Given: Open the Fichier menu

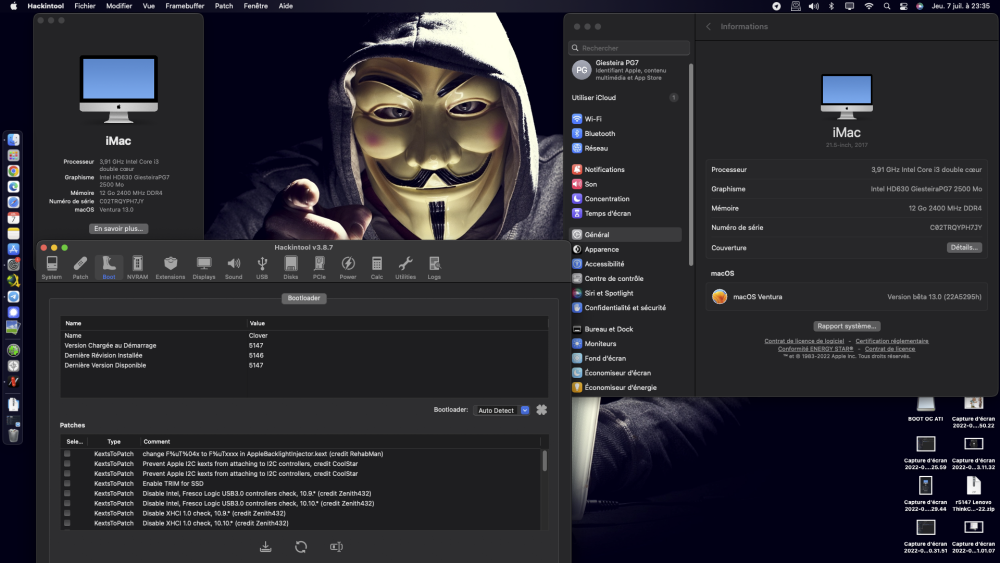Looking at the screenshot, I should 85,6.
